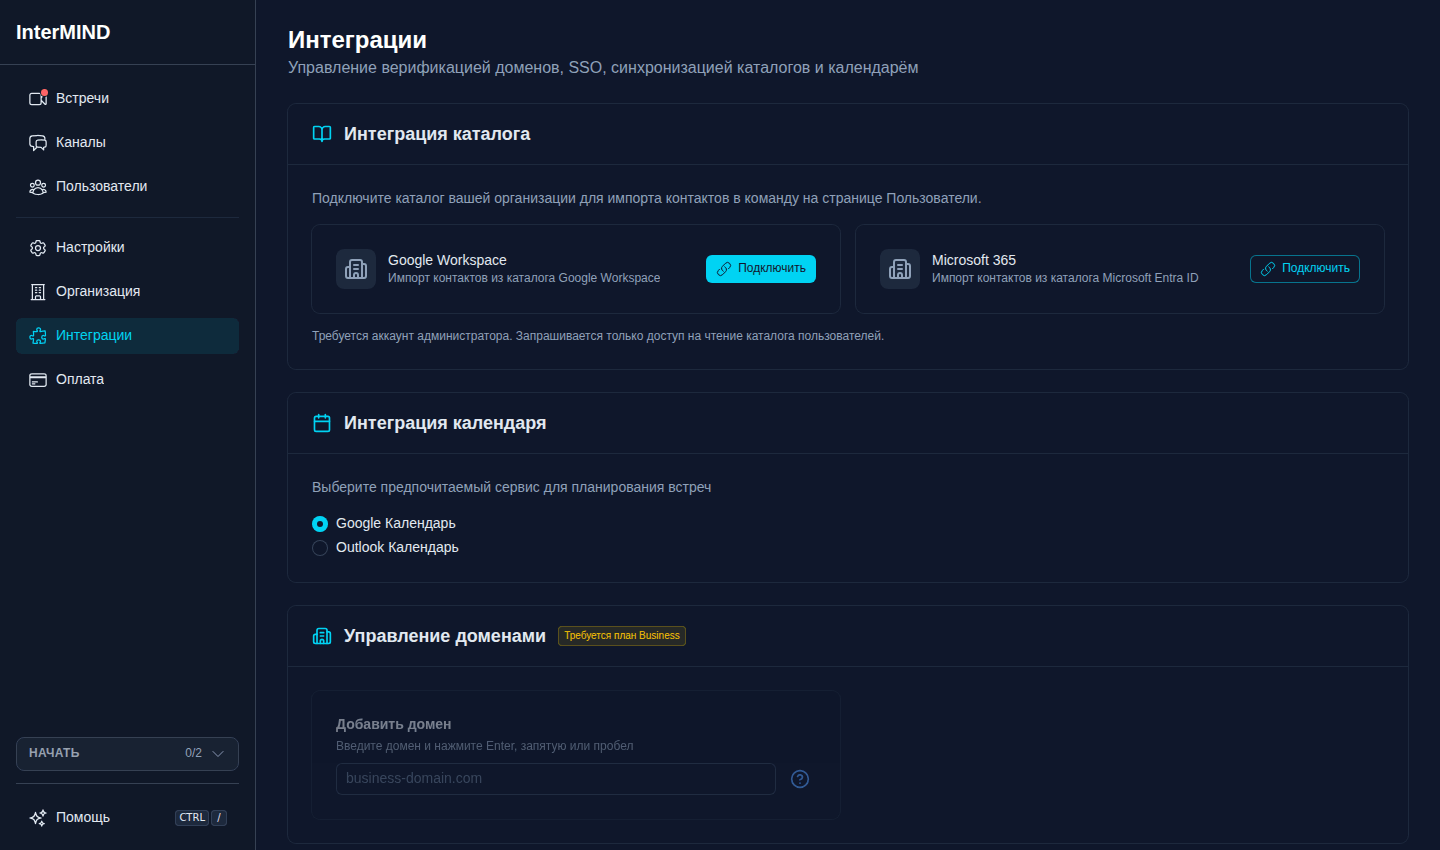
Task: Click the Microsoft 365 title text
Action: coord(974,260)
